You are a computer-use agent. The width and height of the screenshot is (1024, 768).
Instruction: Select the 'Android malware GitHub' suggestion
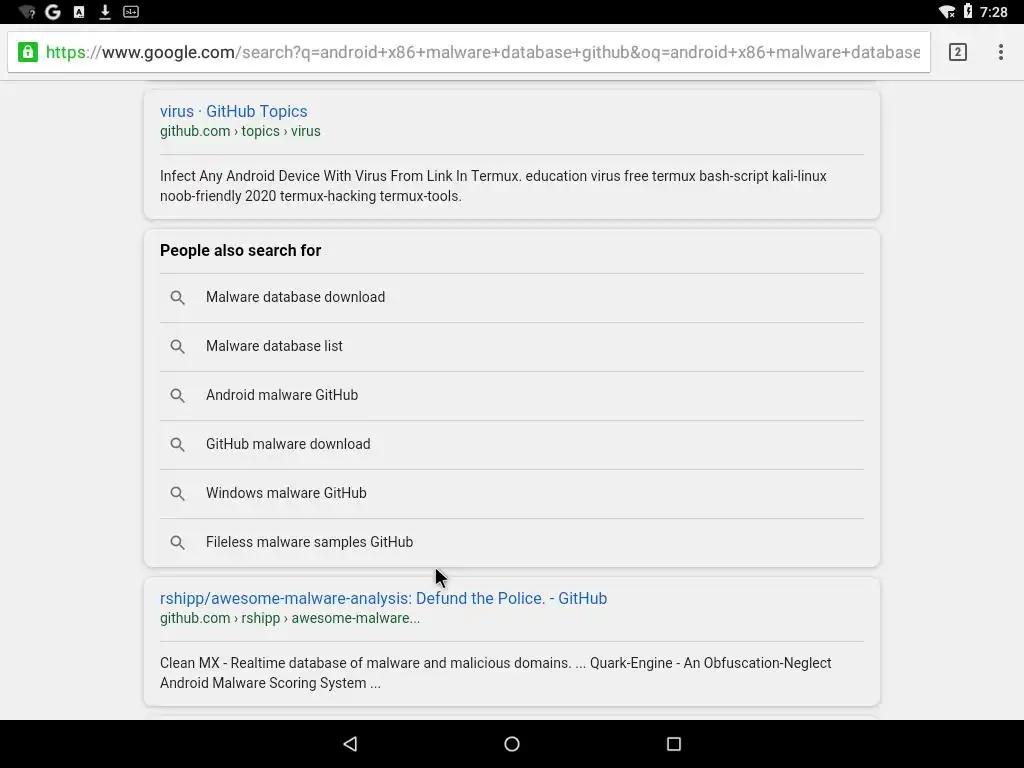pyautogui.click(x=282, y=395)
